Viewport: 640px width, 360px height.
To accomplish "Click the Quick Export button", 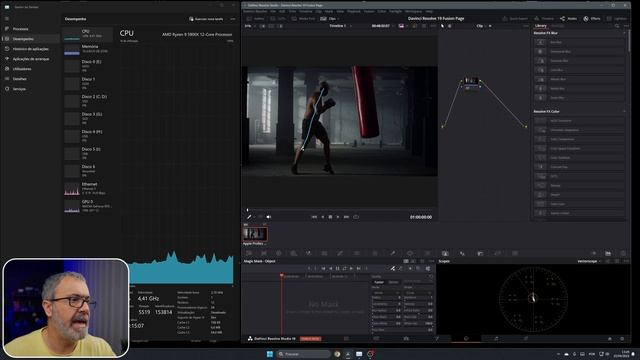I will coord(515,18).
